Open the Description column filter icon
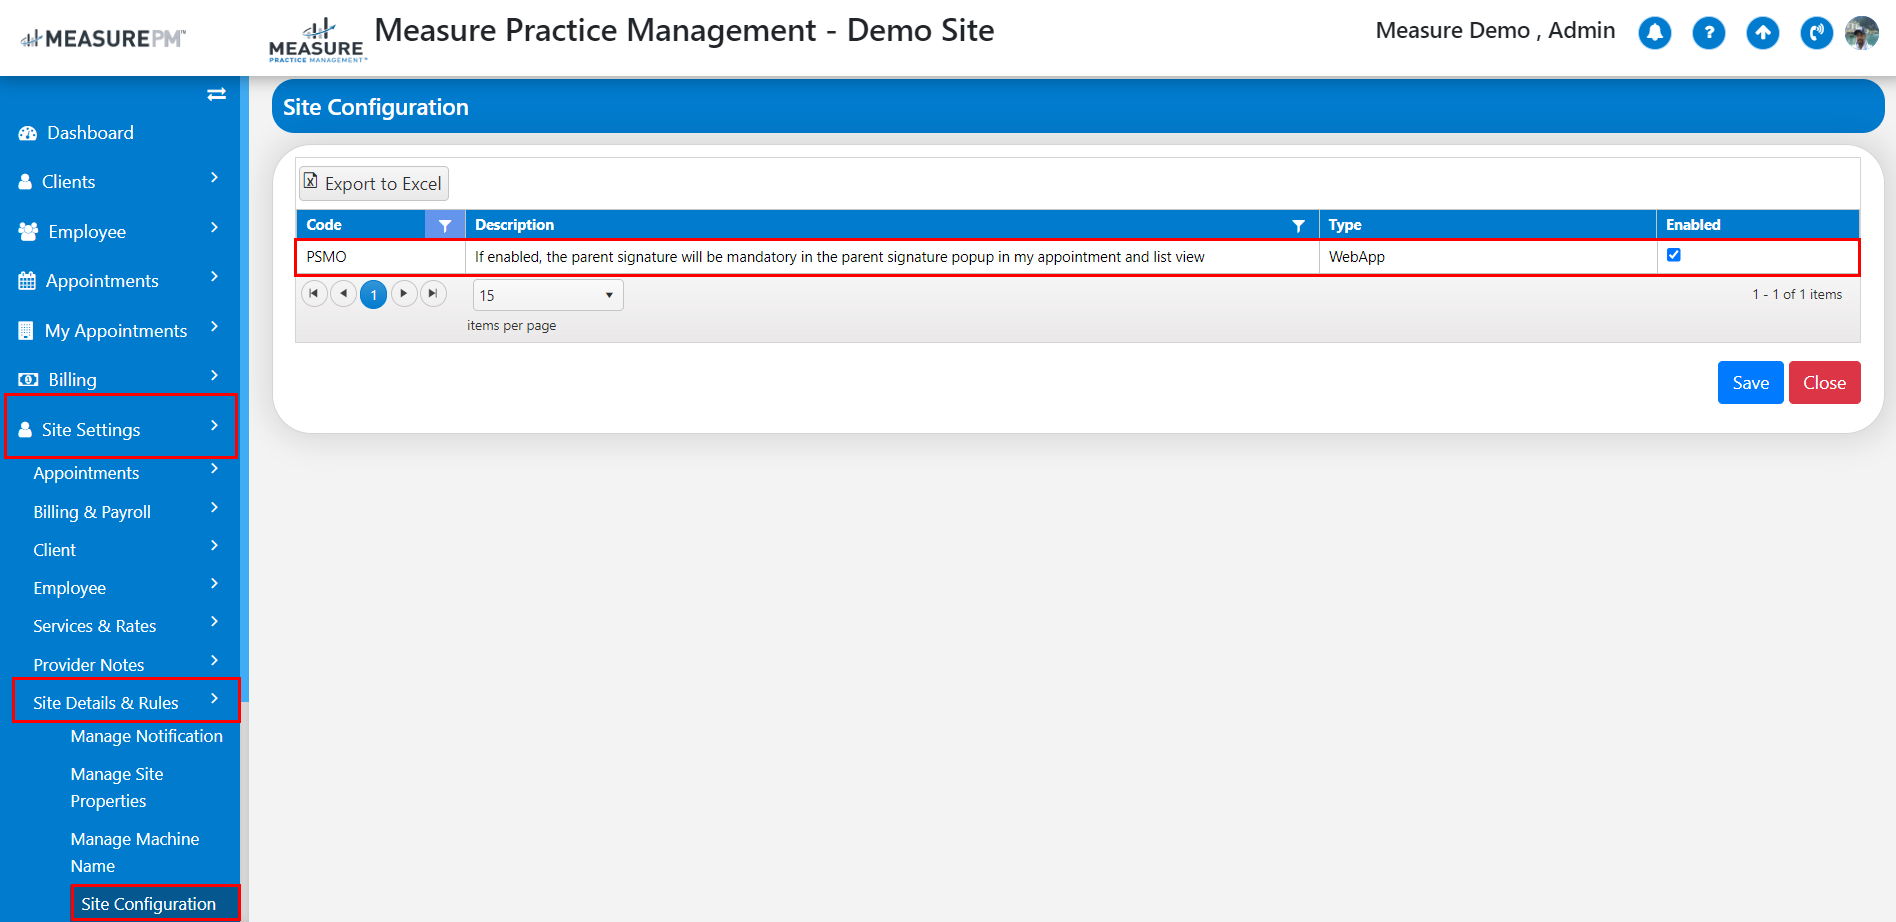 click(1298, 225)
